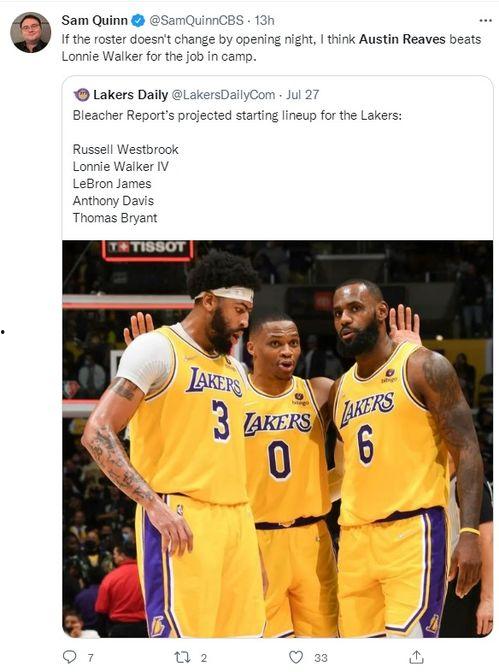Click the Sam Quinn display name
The height and width of the screenshot is (672, 499).
95,20
